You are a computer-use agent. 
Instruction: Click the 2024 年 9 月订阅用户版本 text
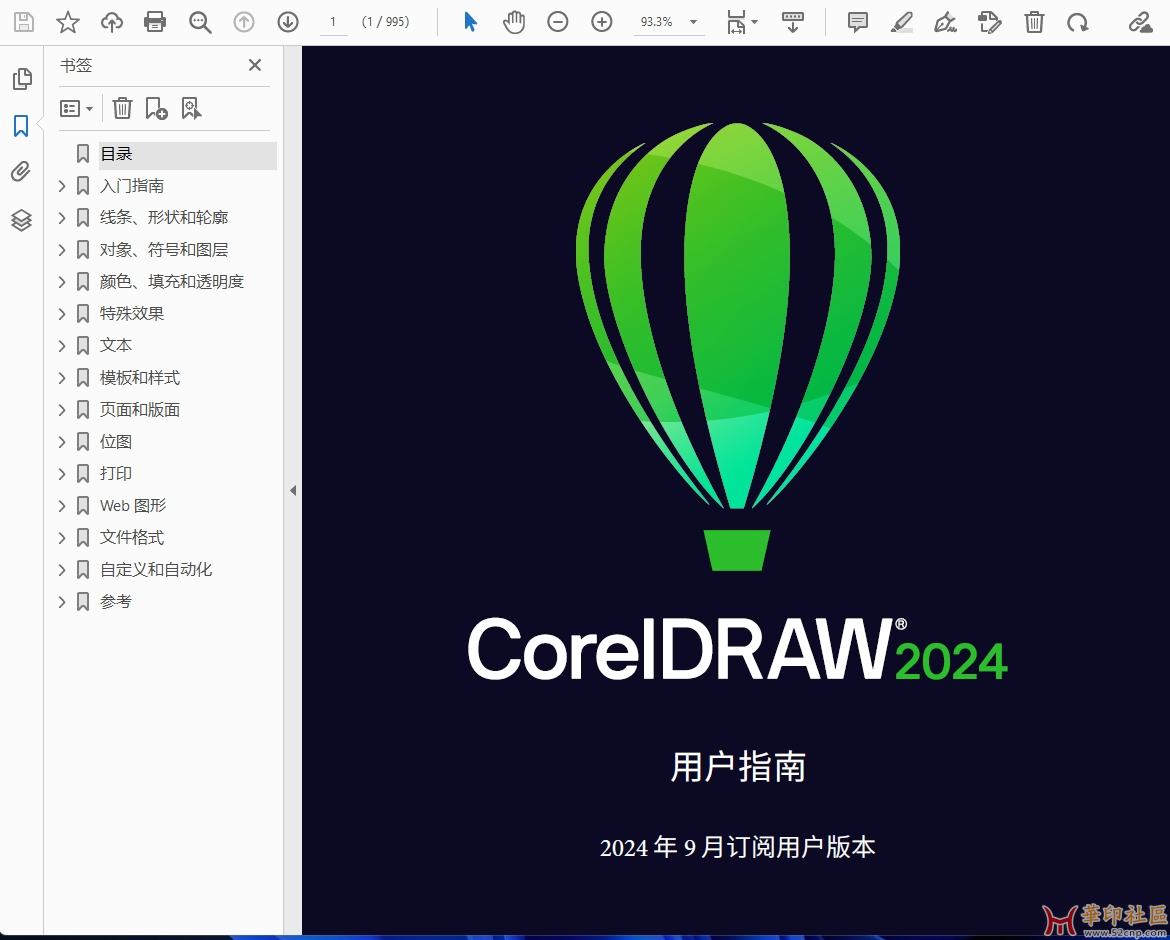738,847
